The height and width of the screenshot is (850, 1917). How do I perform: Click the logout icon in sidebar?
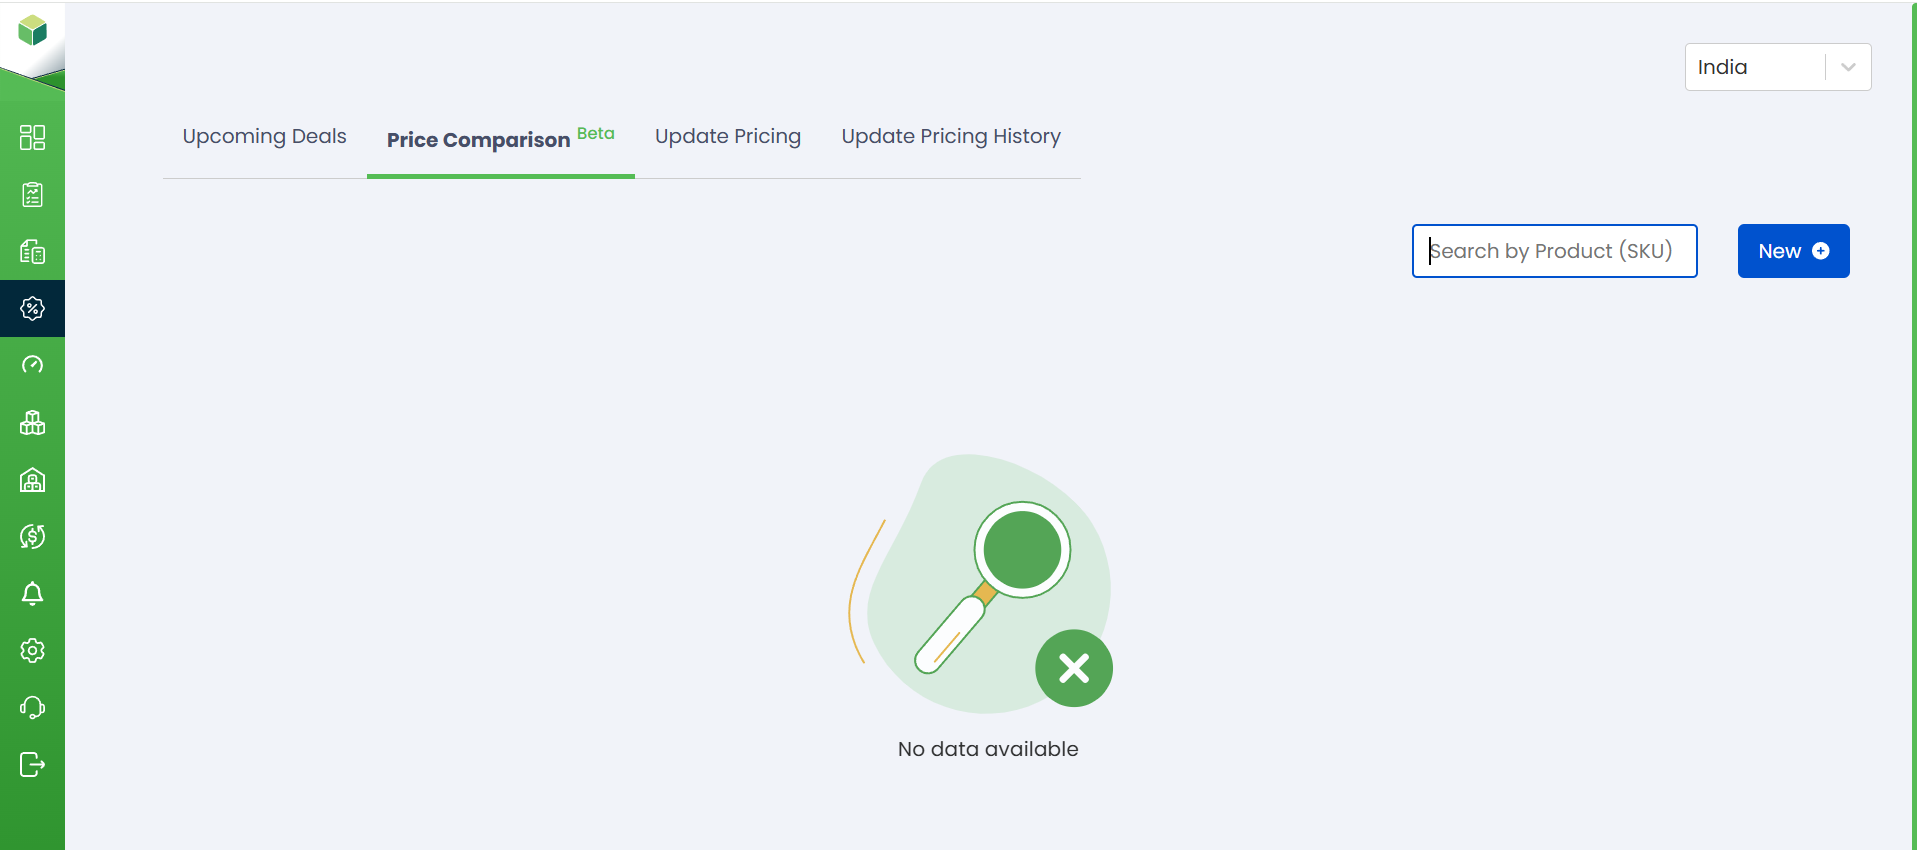click(x=32, y=765)
